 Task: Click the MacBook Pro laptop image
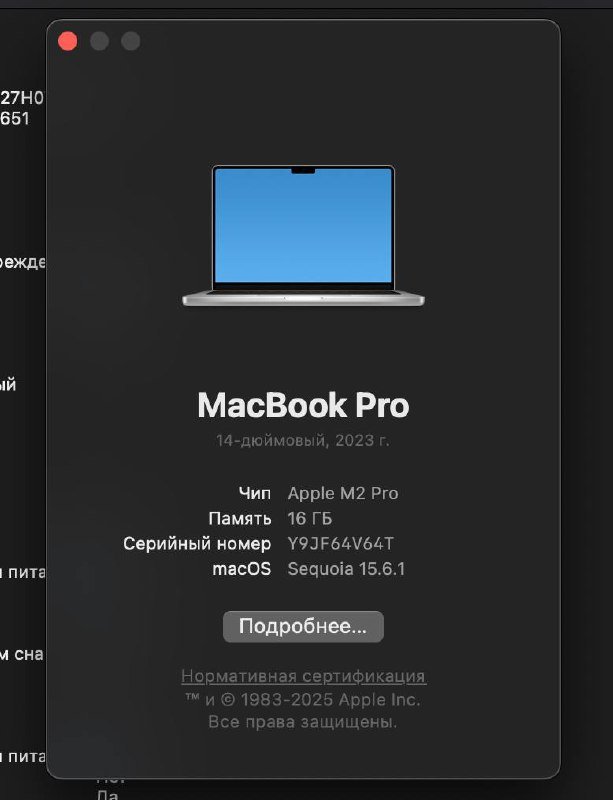pyautogui.click(x=303, y=236)
